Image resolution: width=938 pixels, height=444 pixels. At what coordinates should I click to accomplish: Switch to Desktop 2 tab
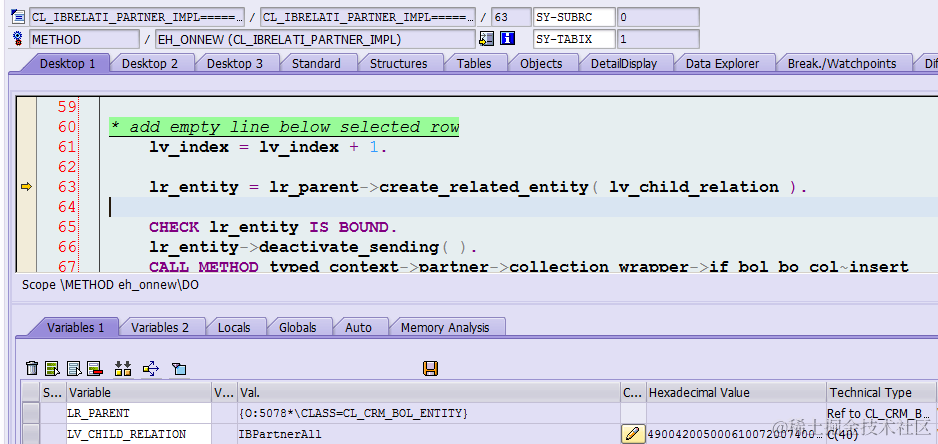click(x=150, y=63)
